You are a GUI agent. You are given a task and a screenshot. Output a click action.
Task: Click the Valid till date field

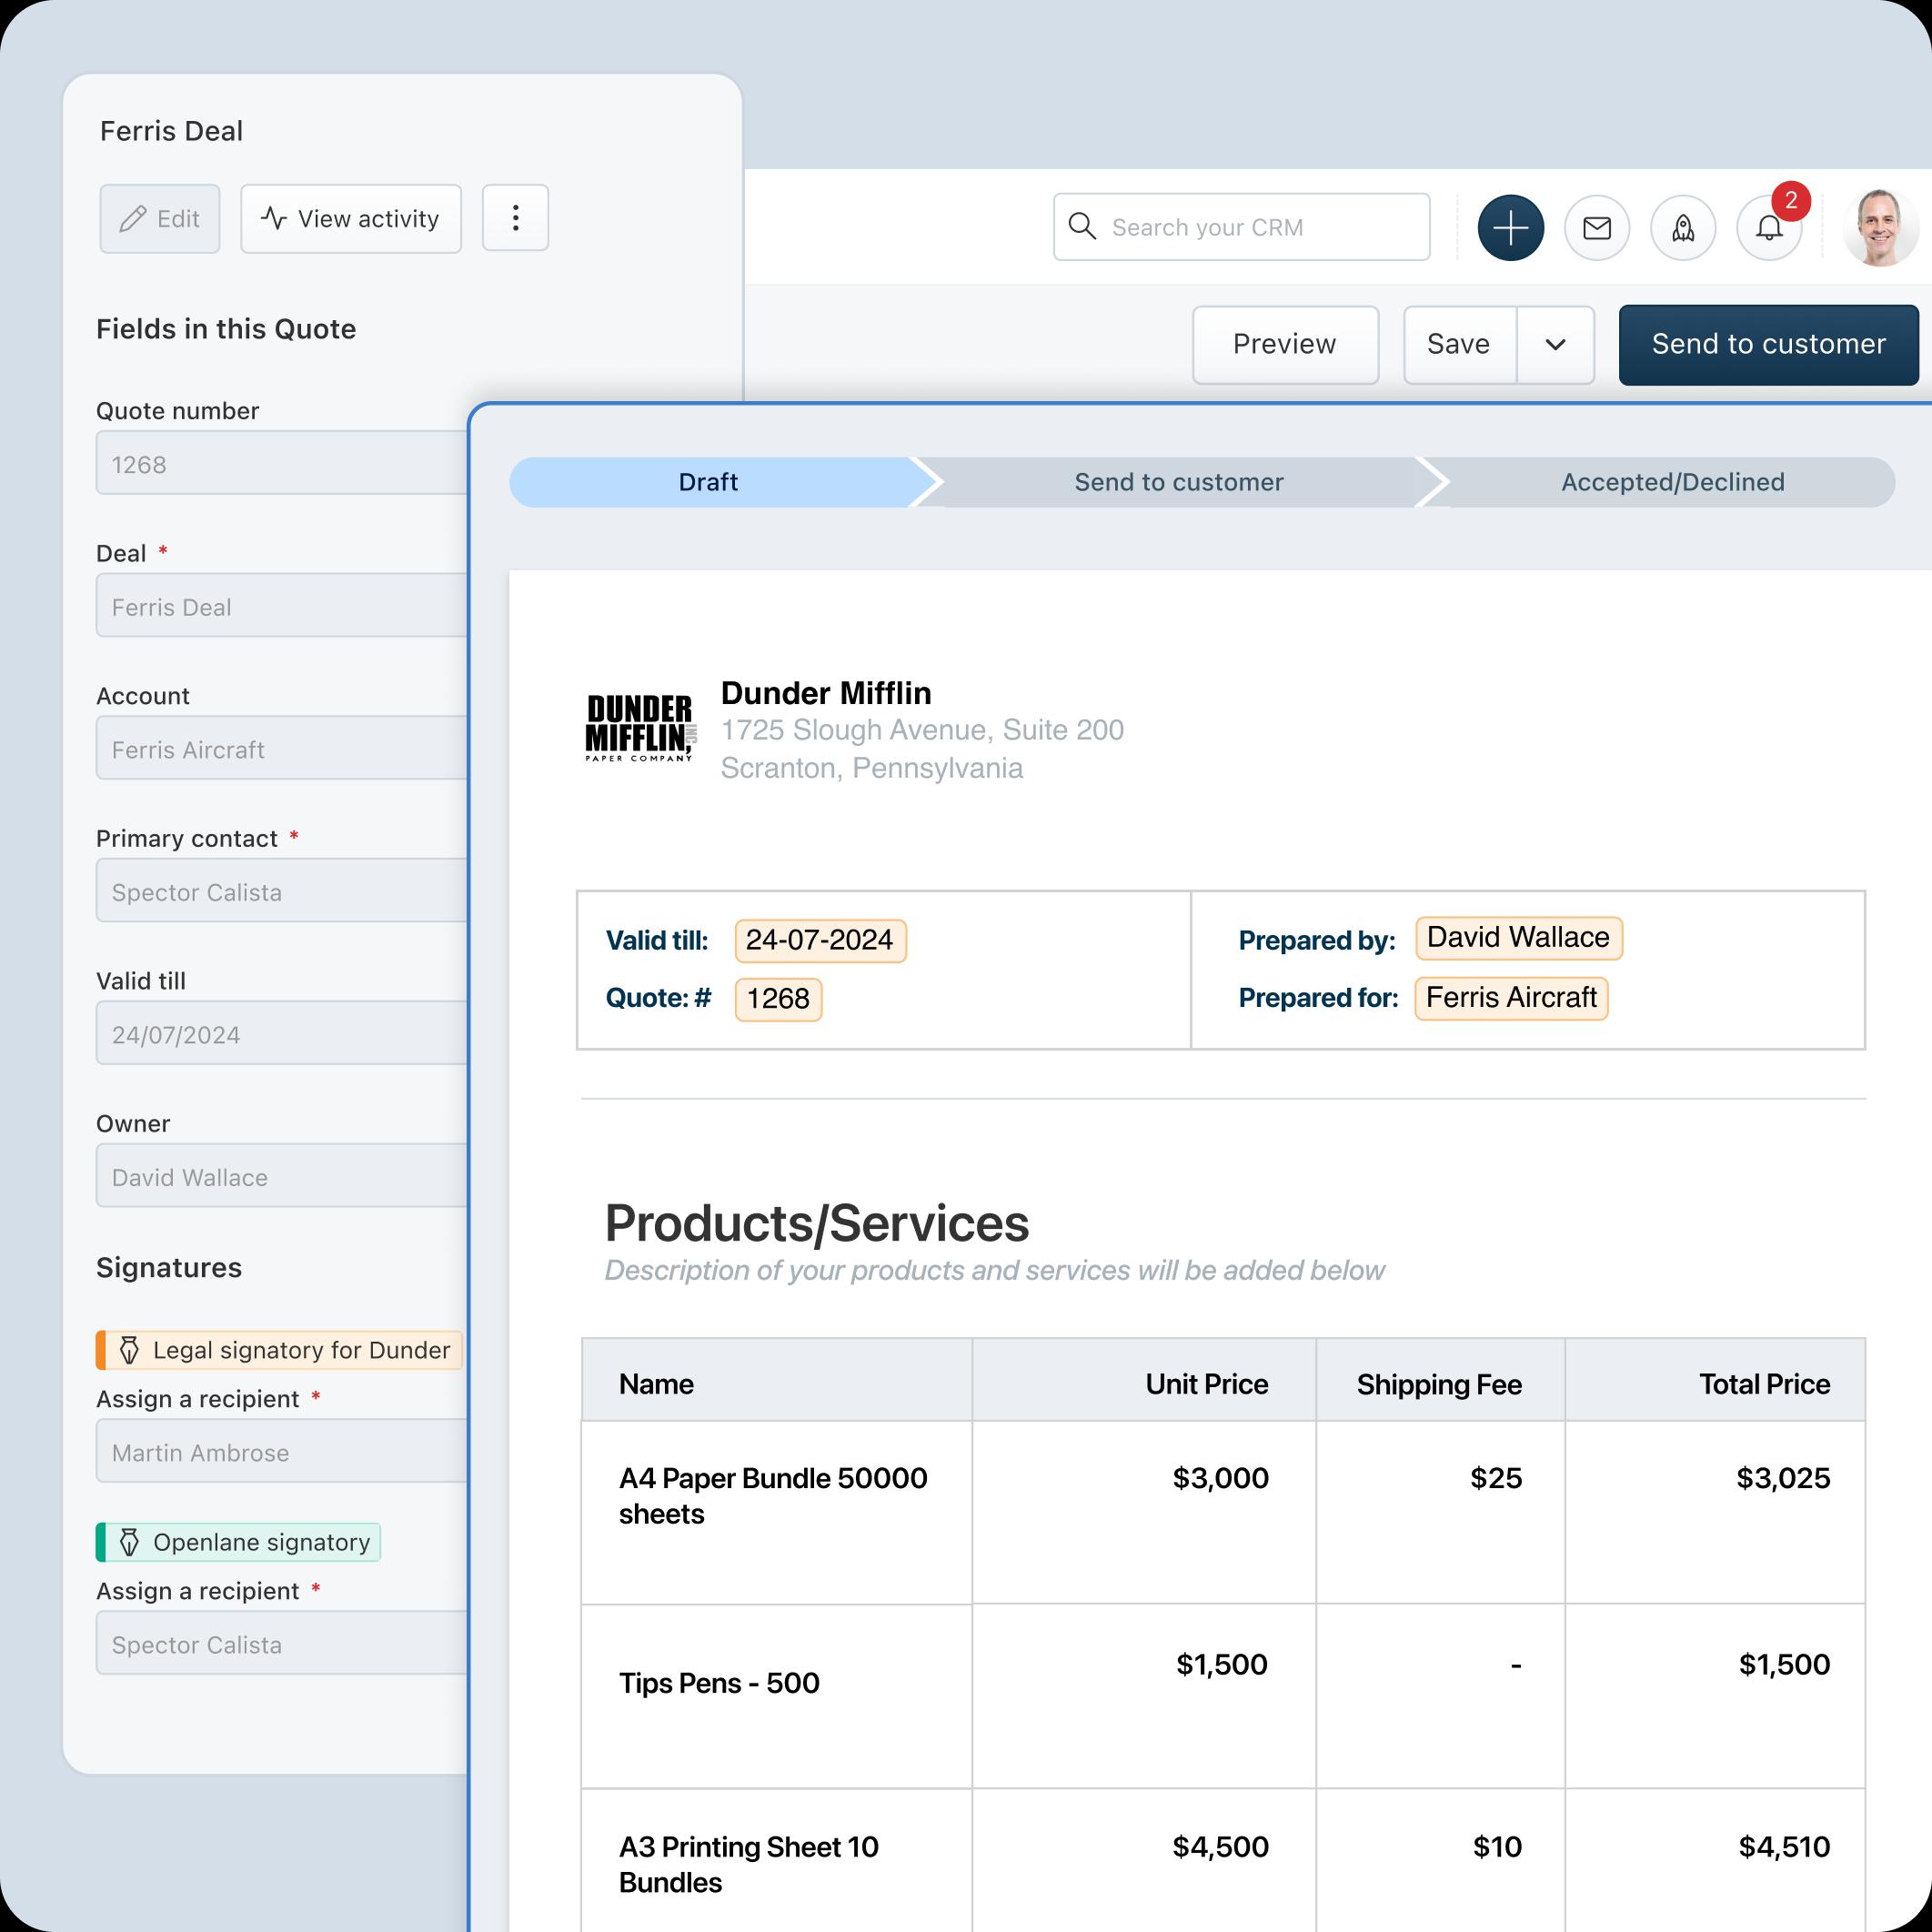click(x=282, y=1034)
